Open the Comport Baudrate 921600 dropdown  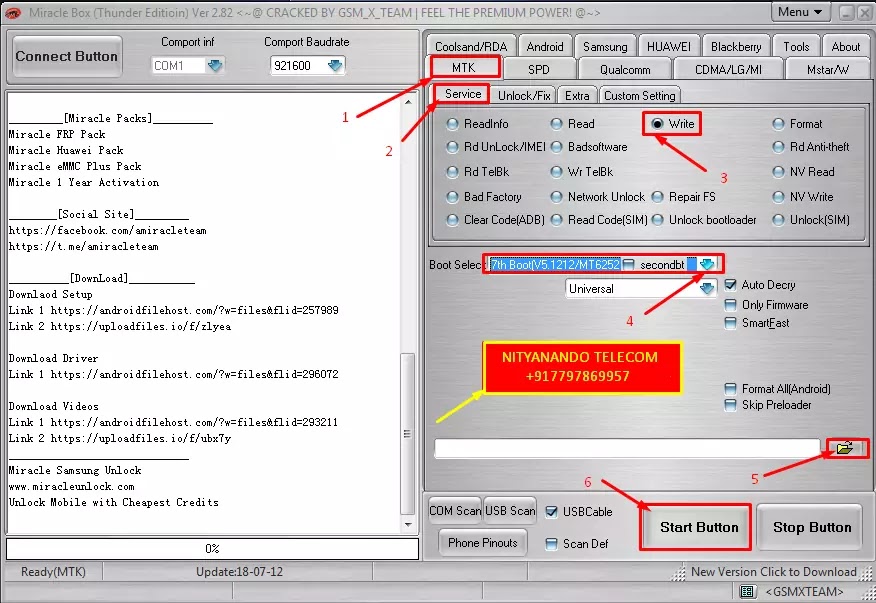click(335, 66)
